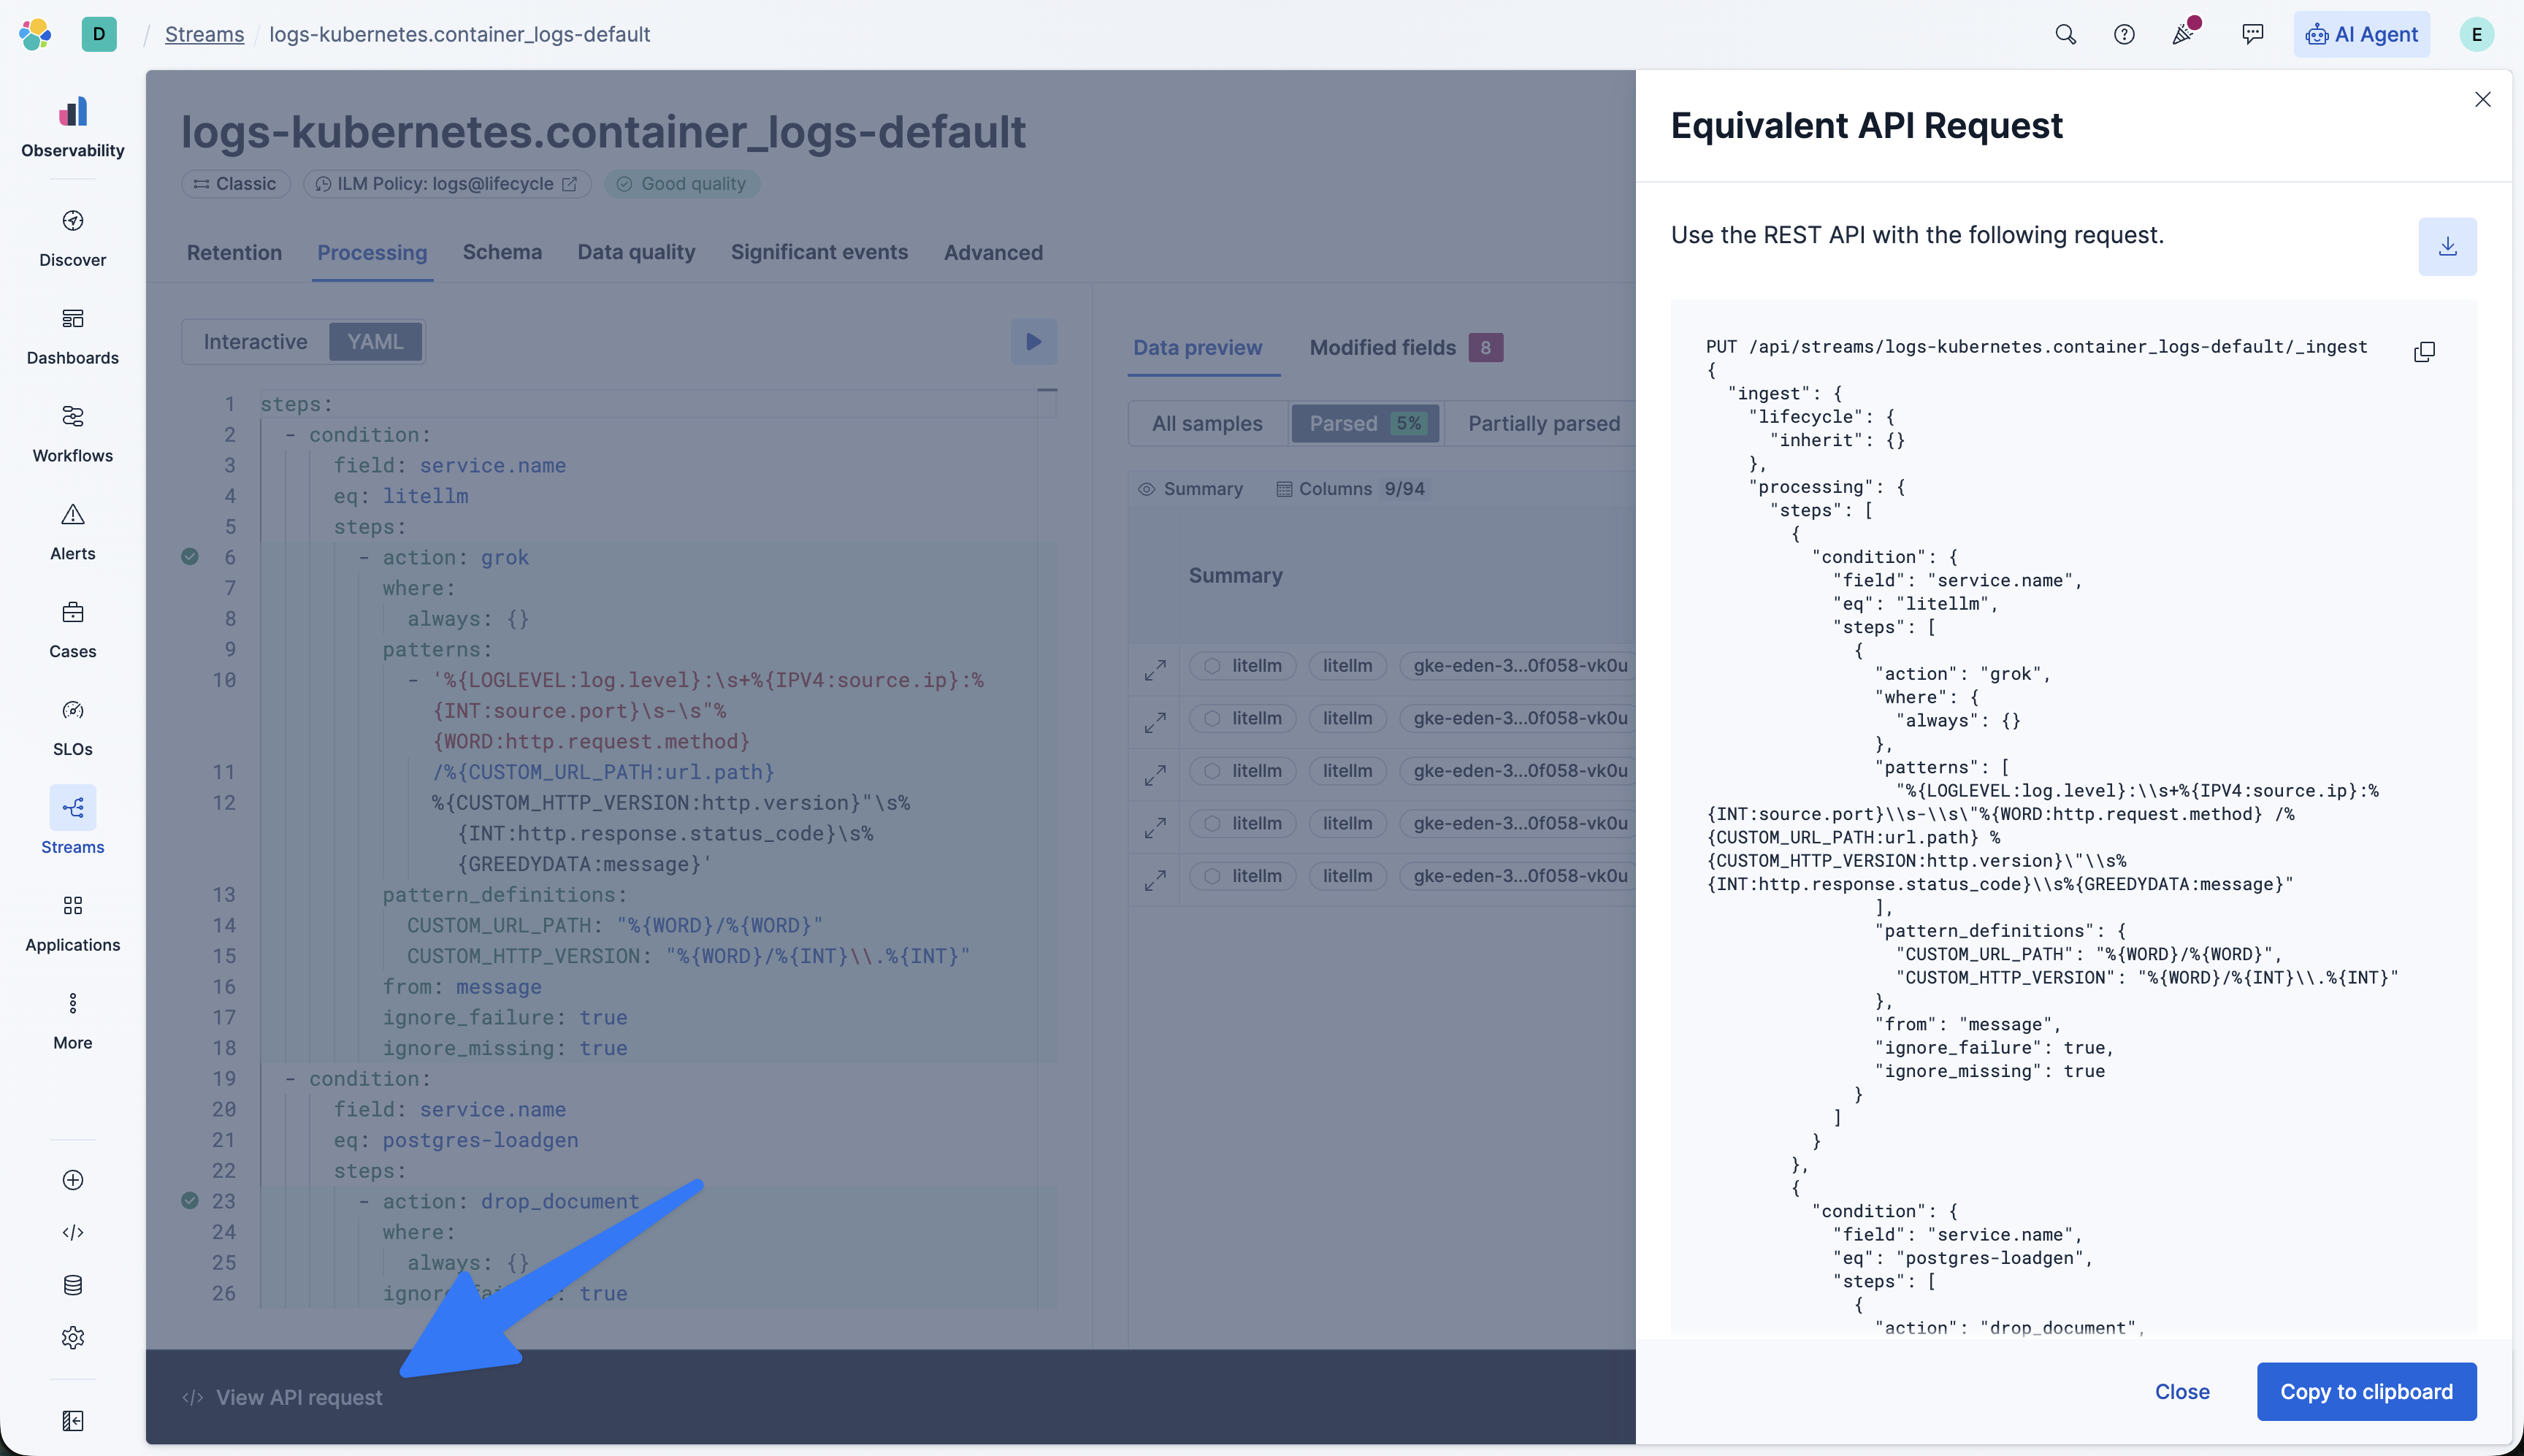The height and width of the screenshot is (1456, 2524).
Task: Click Close button in flyout footer
Action: click(x=2182, y=1391)
